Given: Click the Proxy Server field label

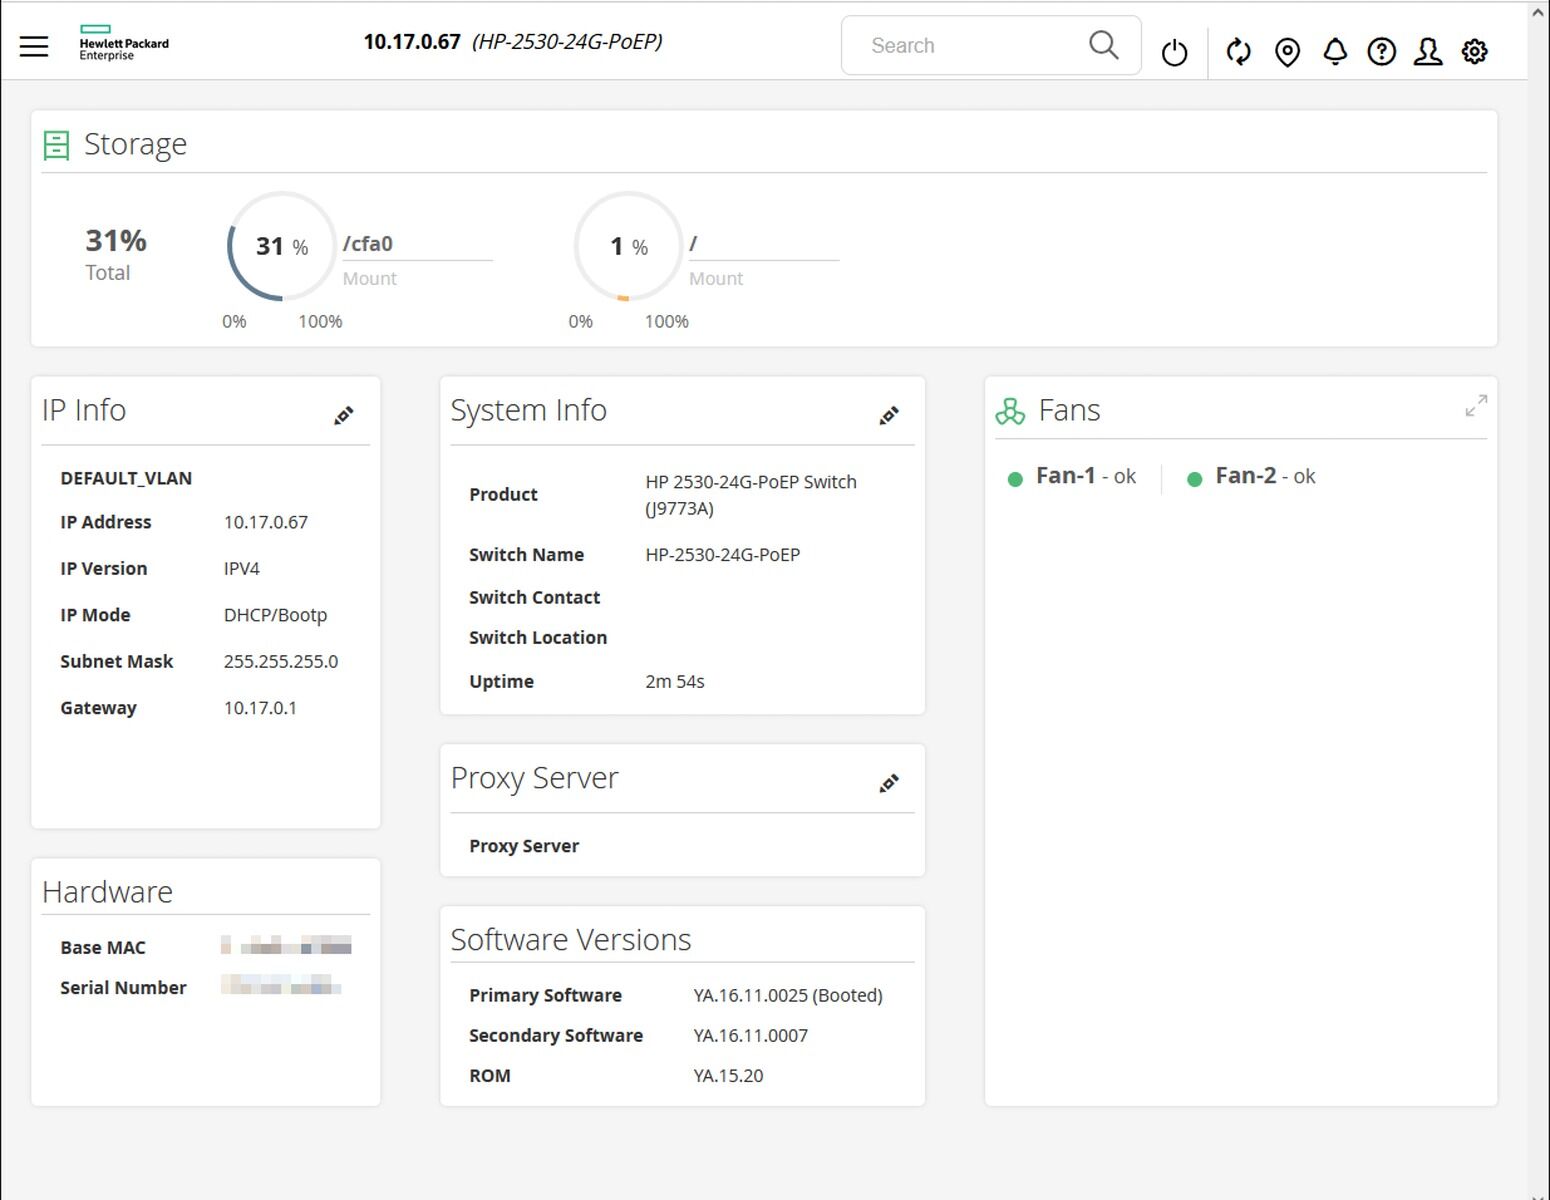Looking at the screenshot, I should pos(524,846).
